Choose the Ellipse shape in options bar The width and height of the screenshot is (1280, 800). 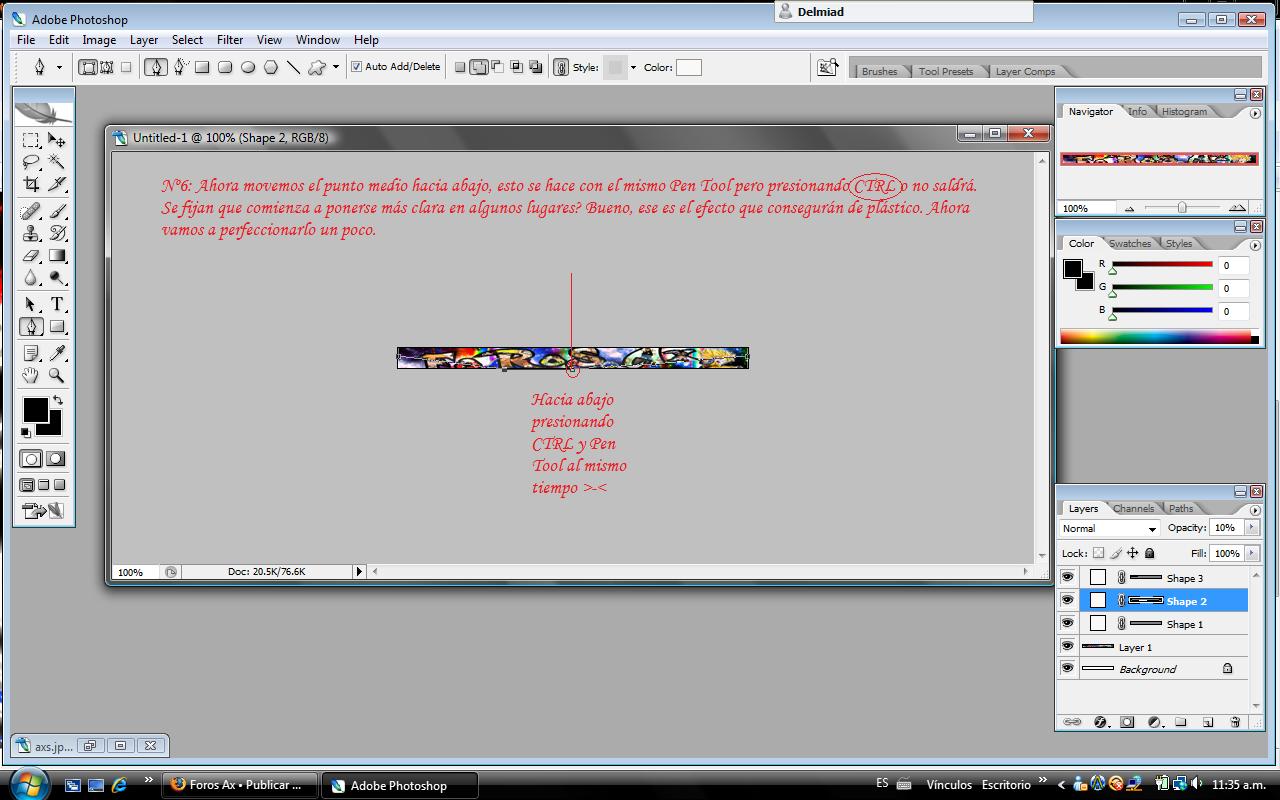tap(248, 68)
